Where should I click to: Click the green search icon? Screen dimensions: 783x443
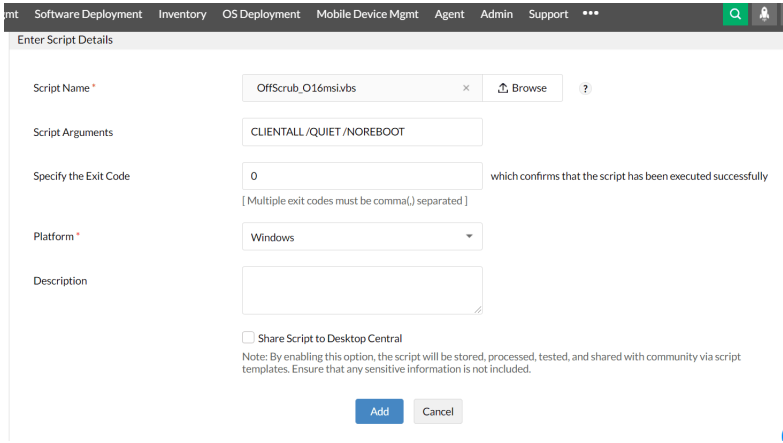(735, 14)
